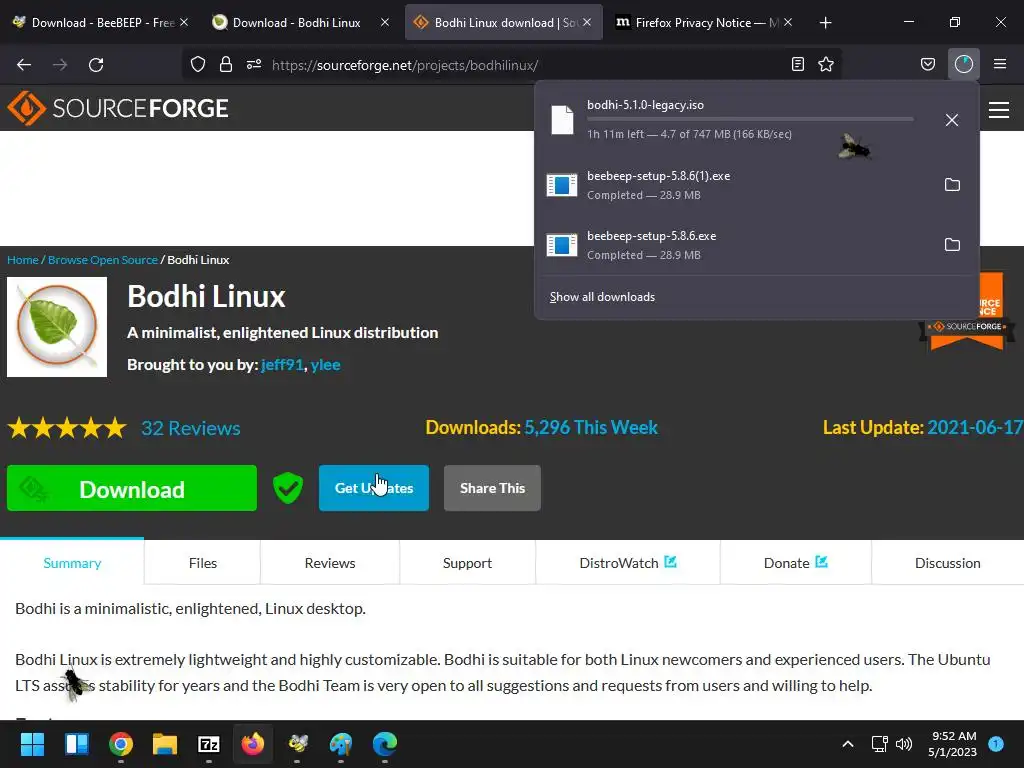
Task: Open the Paint palette app in taskbar
Action: 341,744
